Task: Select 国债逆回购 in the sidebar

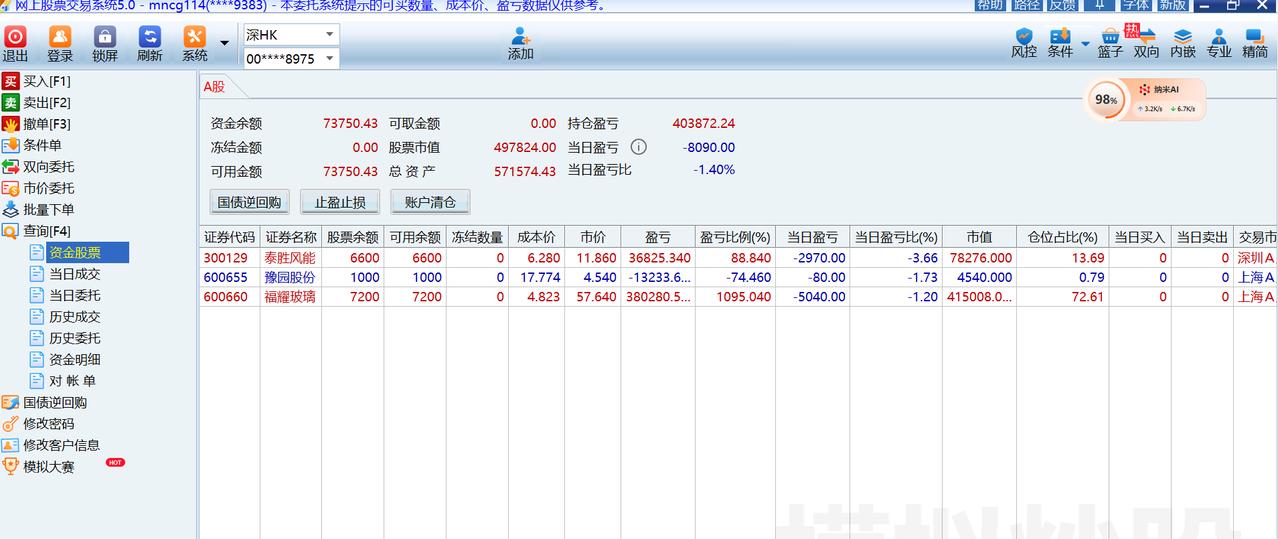Action: (55, 403)
